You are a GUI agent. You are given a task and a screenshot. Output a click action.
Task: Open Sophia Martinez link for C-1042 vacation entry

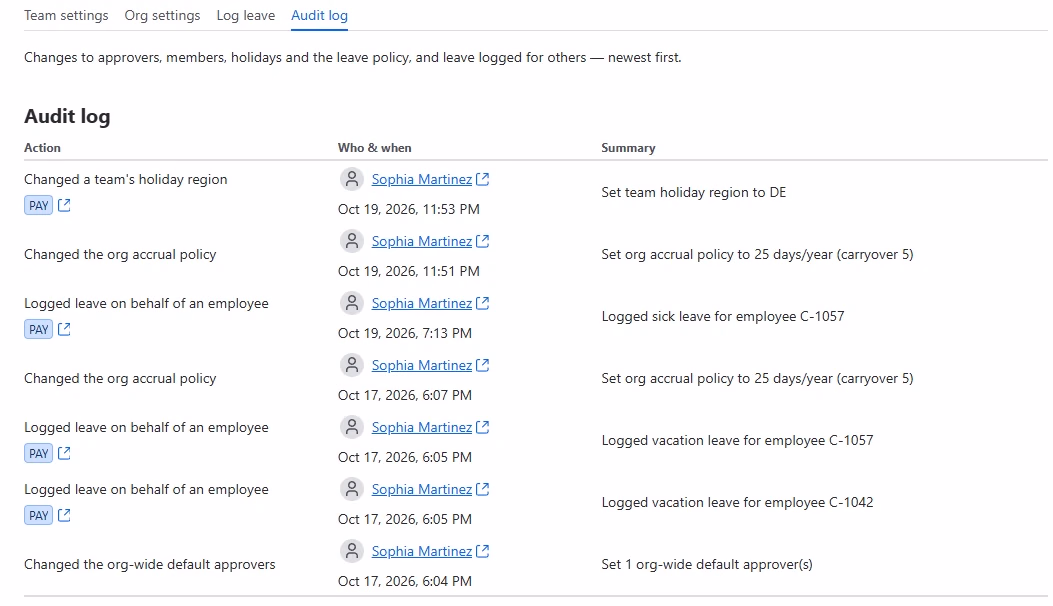point(421,490)
